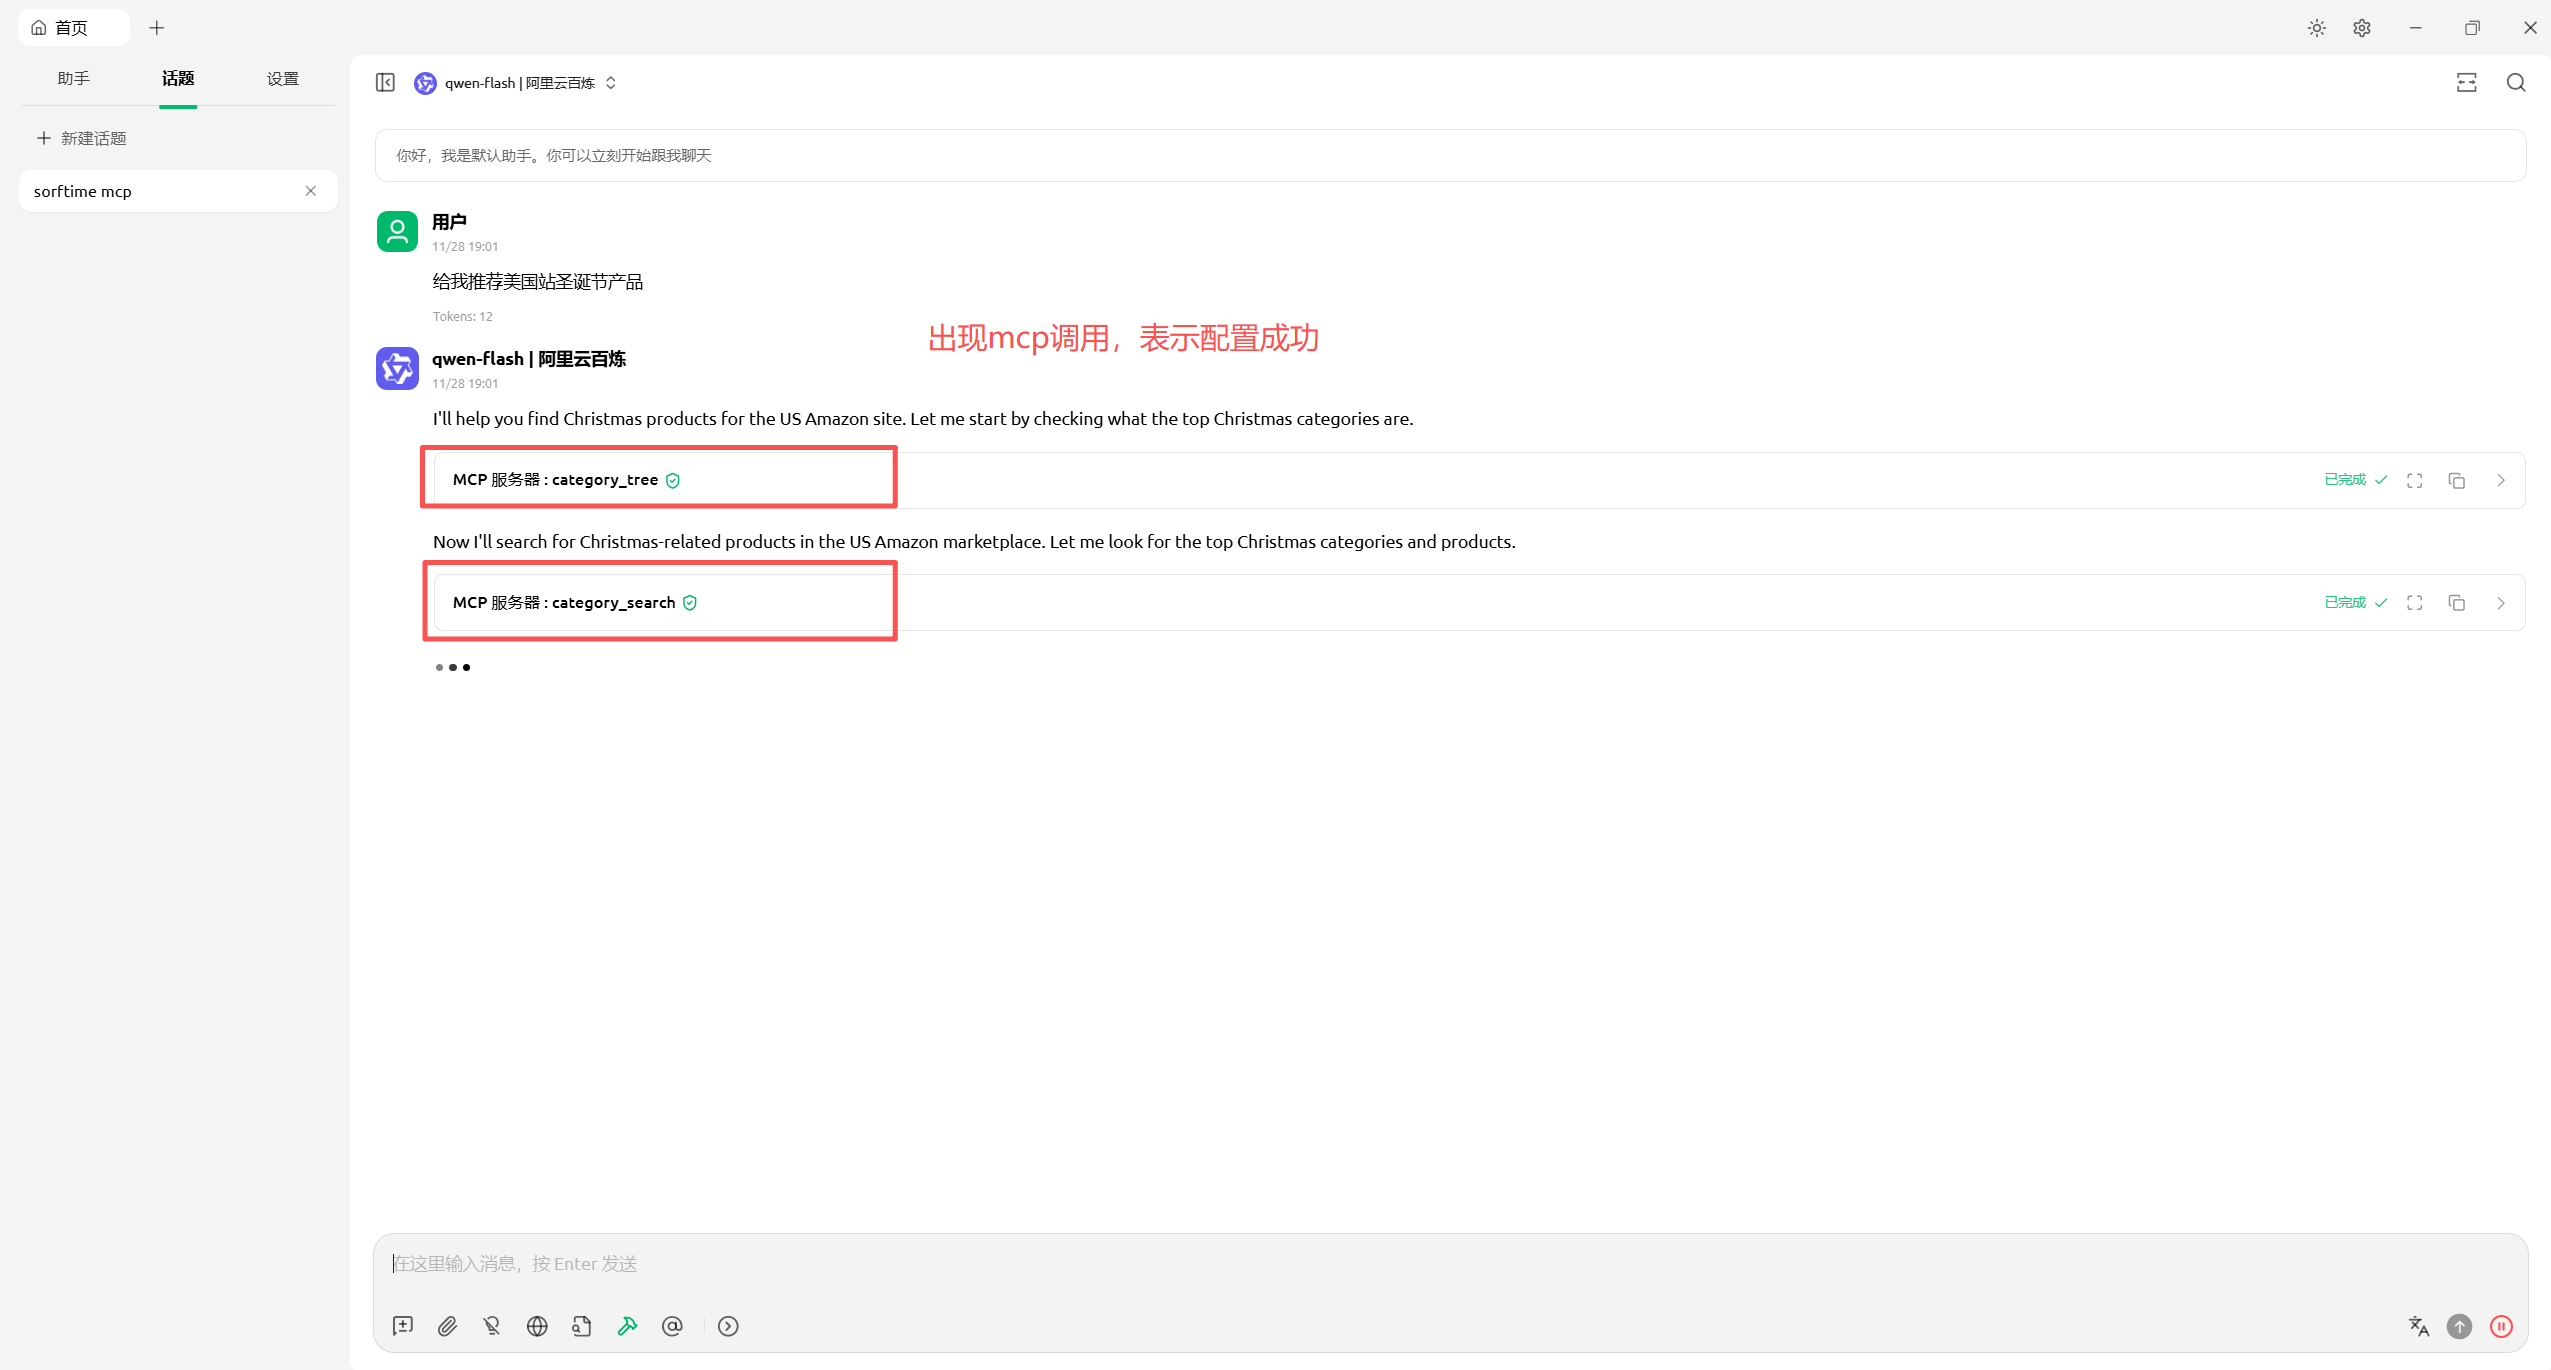Close the sorftime mcp topic
2551x1370 pixels.
click(311, 191)
